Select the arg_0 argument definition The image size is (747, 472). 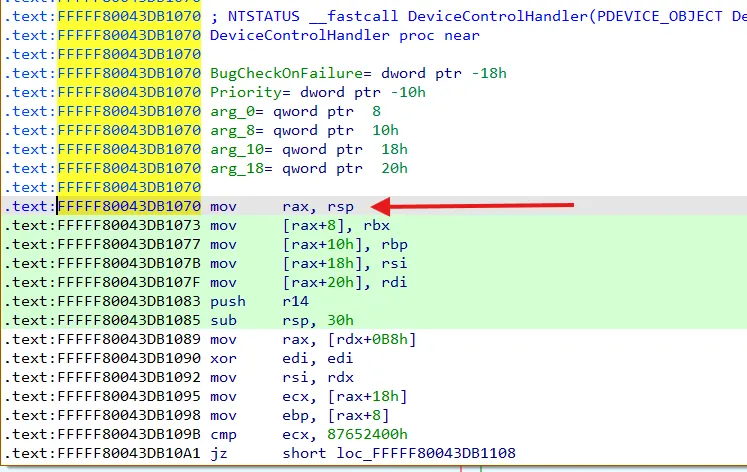point(295,111)
